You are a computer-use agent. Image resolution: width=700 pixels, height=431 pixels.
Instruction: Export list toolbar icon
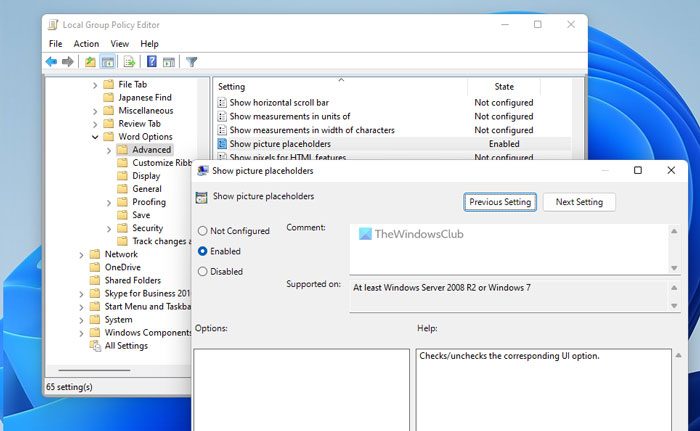click(129, 62)
